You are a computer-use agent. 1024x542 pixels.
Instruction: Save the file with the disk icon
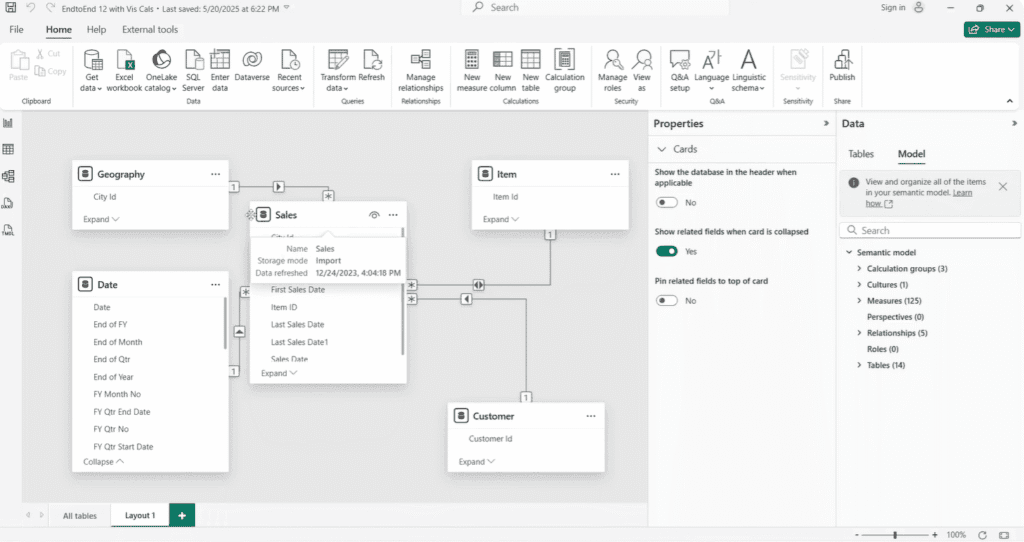click(x=11, y=8)
